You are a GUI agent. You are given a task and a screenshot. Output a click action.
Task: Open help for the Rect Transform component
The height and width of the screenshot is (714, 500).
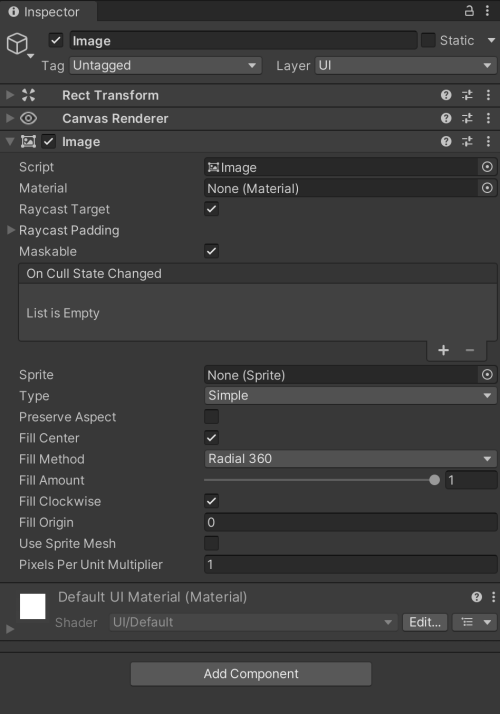pos(446,95)
